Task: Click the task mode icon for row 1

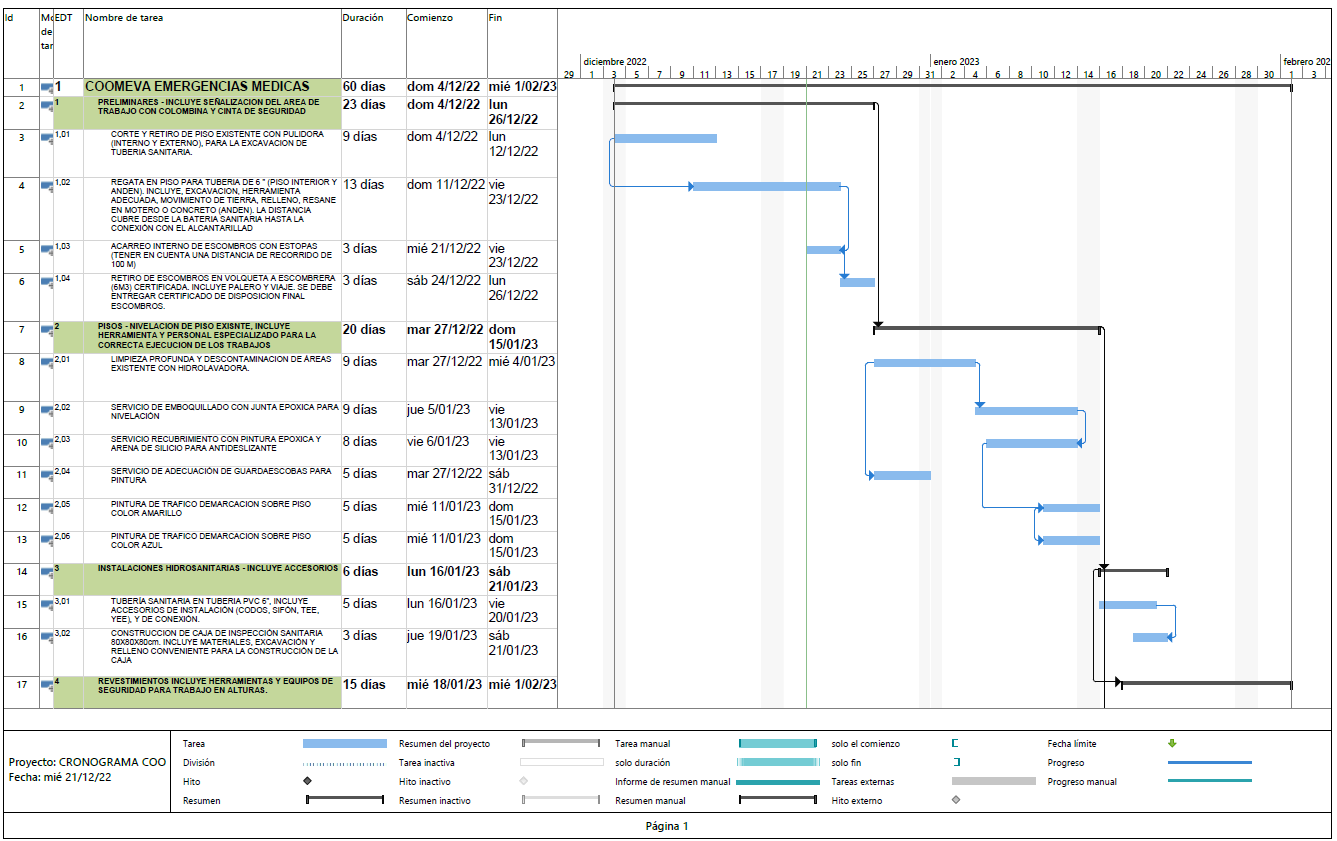Action: tap(46, 87)
